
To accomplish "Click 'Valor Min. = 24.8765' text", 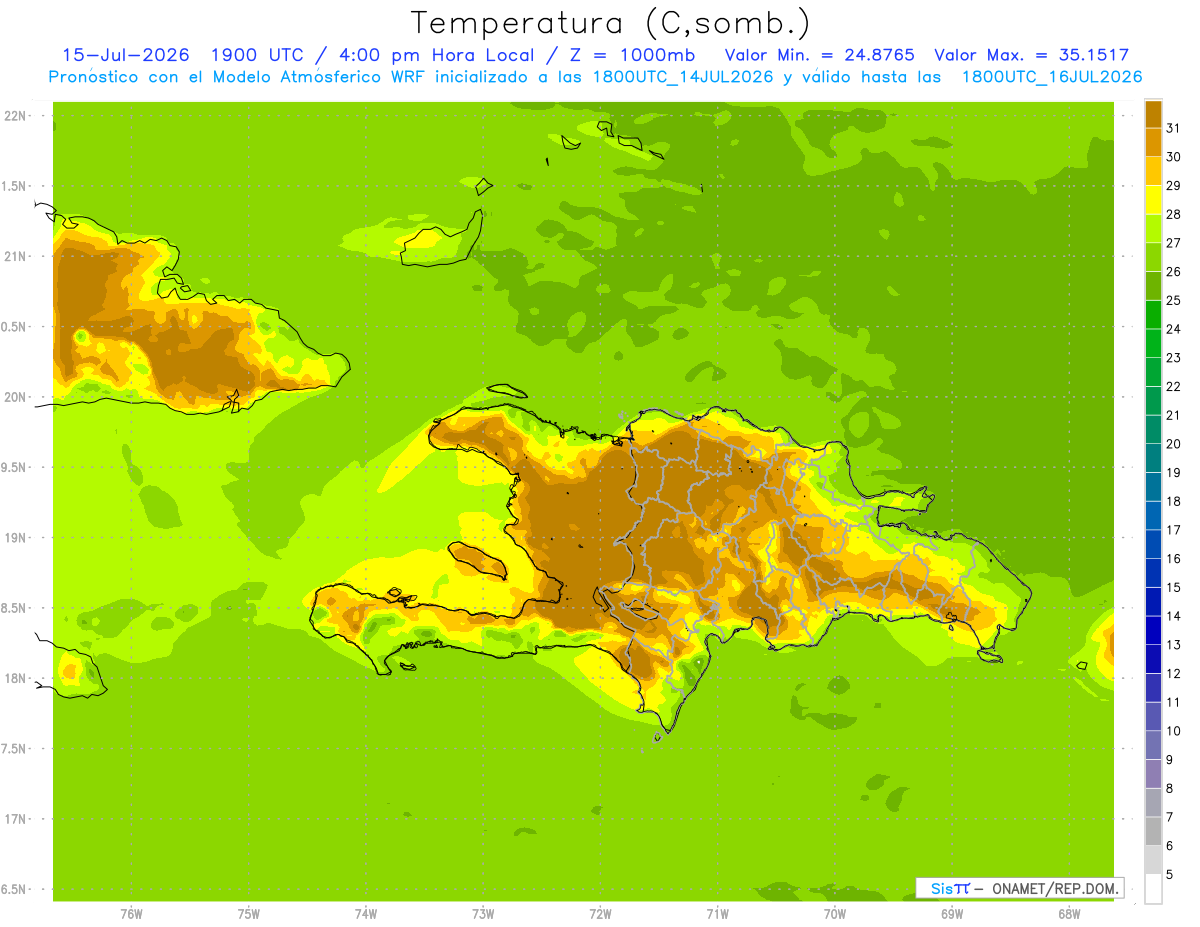I will (819, 55).
